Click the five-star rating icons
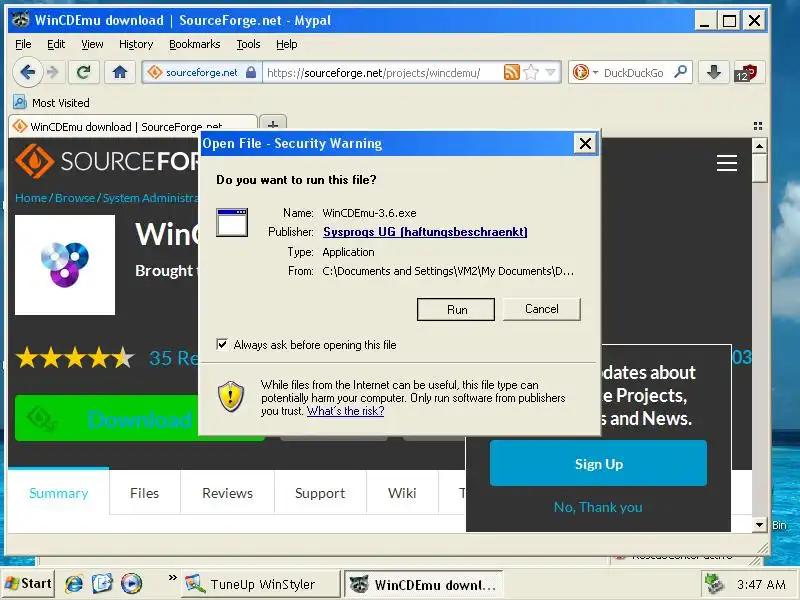 pyautogui.click(x=75, y=358)
